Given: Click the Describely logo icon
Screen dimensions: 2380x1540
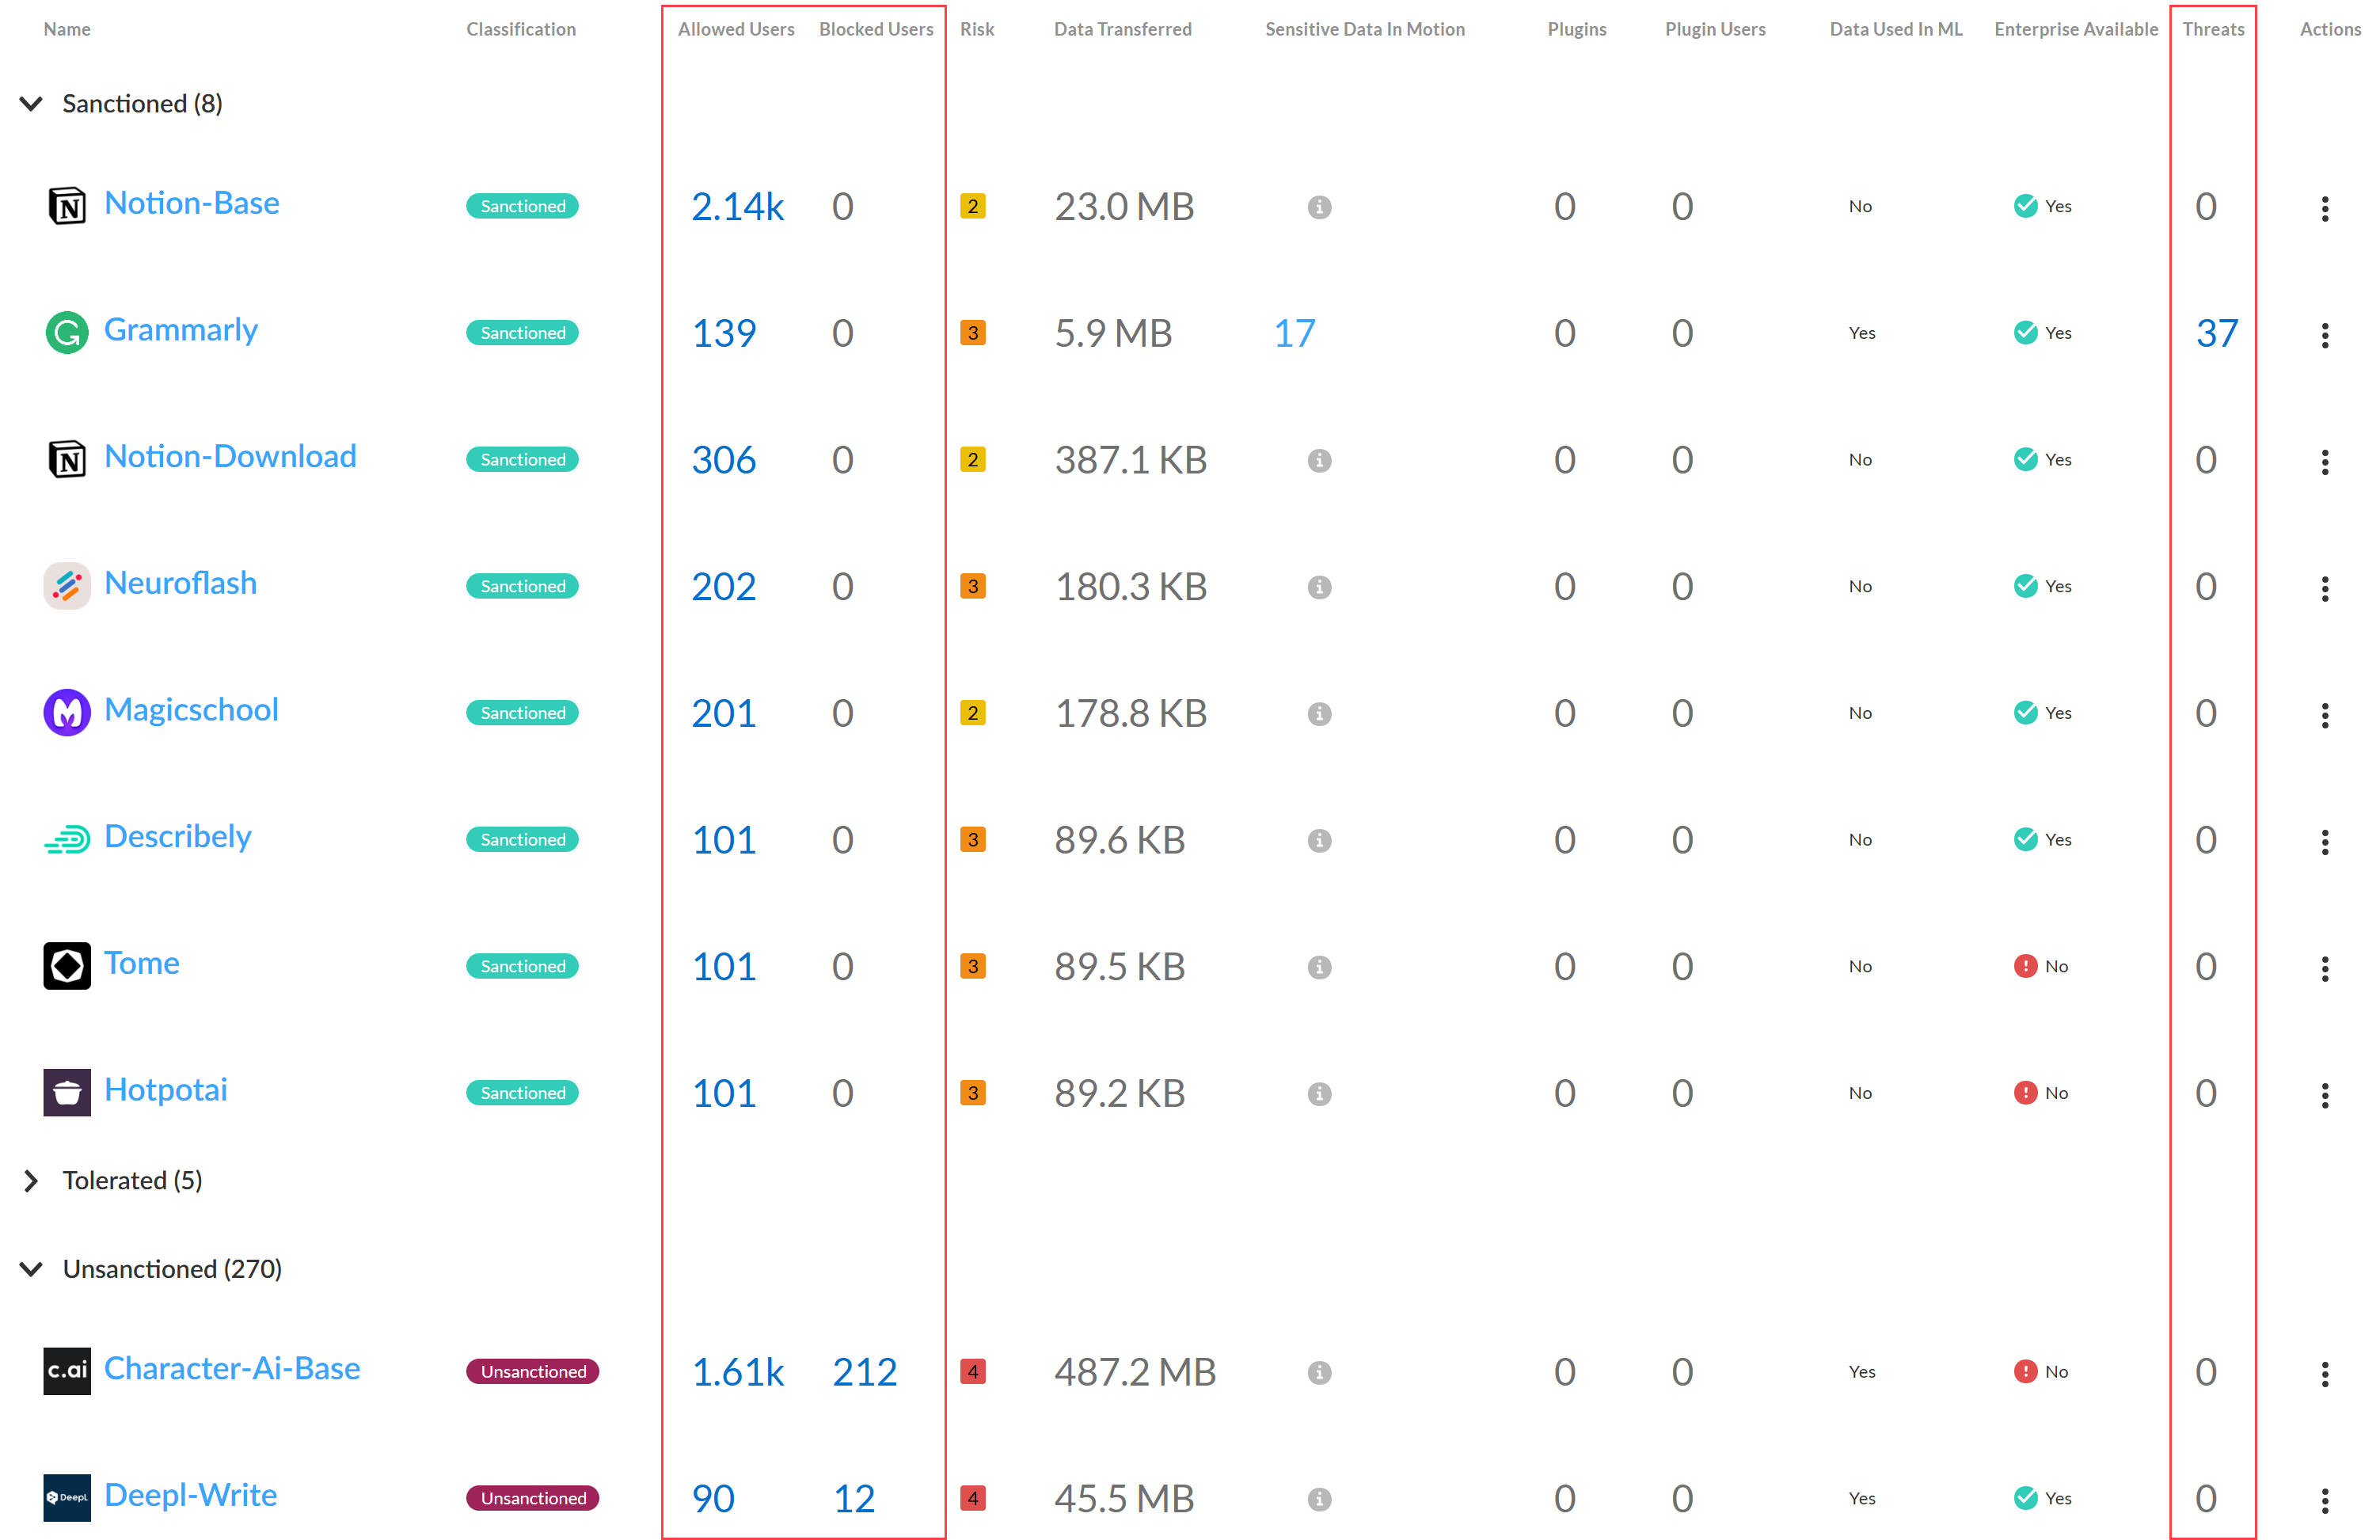Looking at the screenshot, I should pos(67,839).
